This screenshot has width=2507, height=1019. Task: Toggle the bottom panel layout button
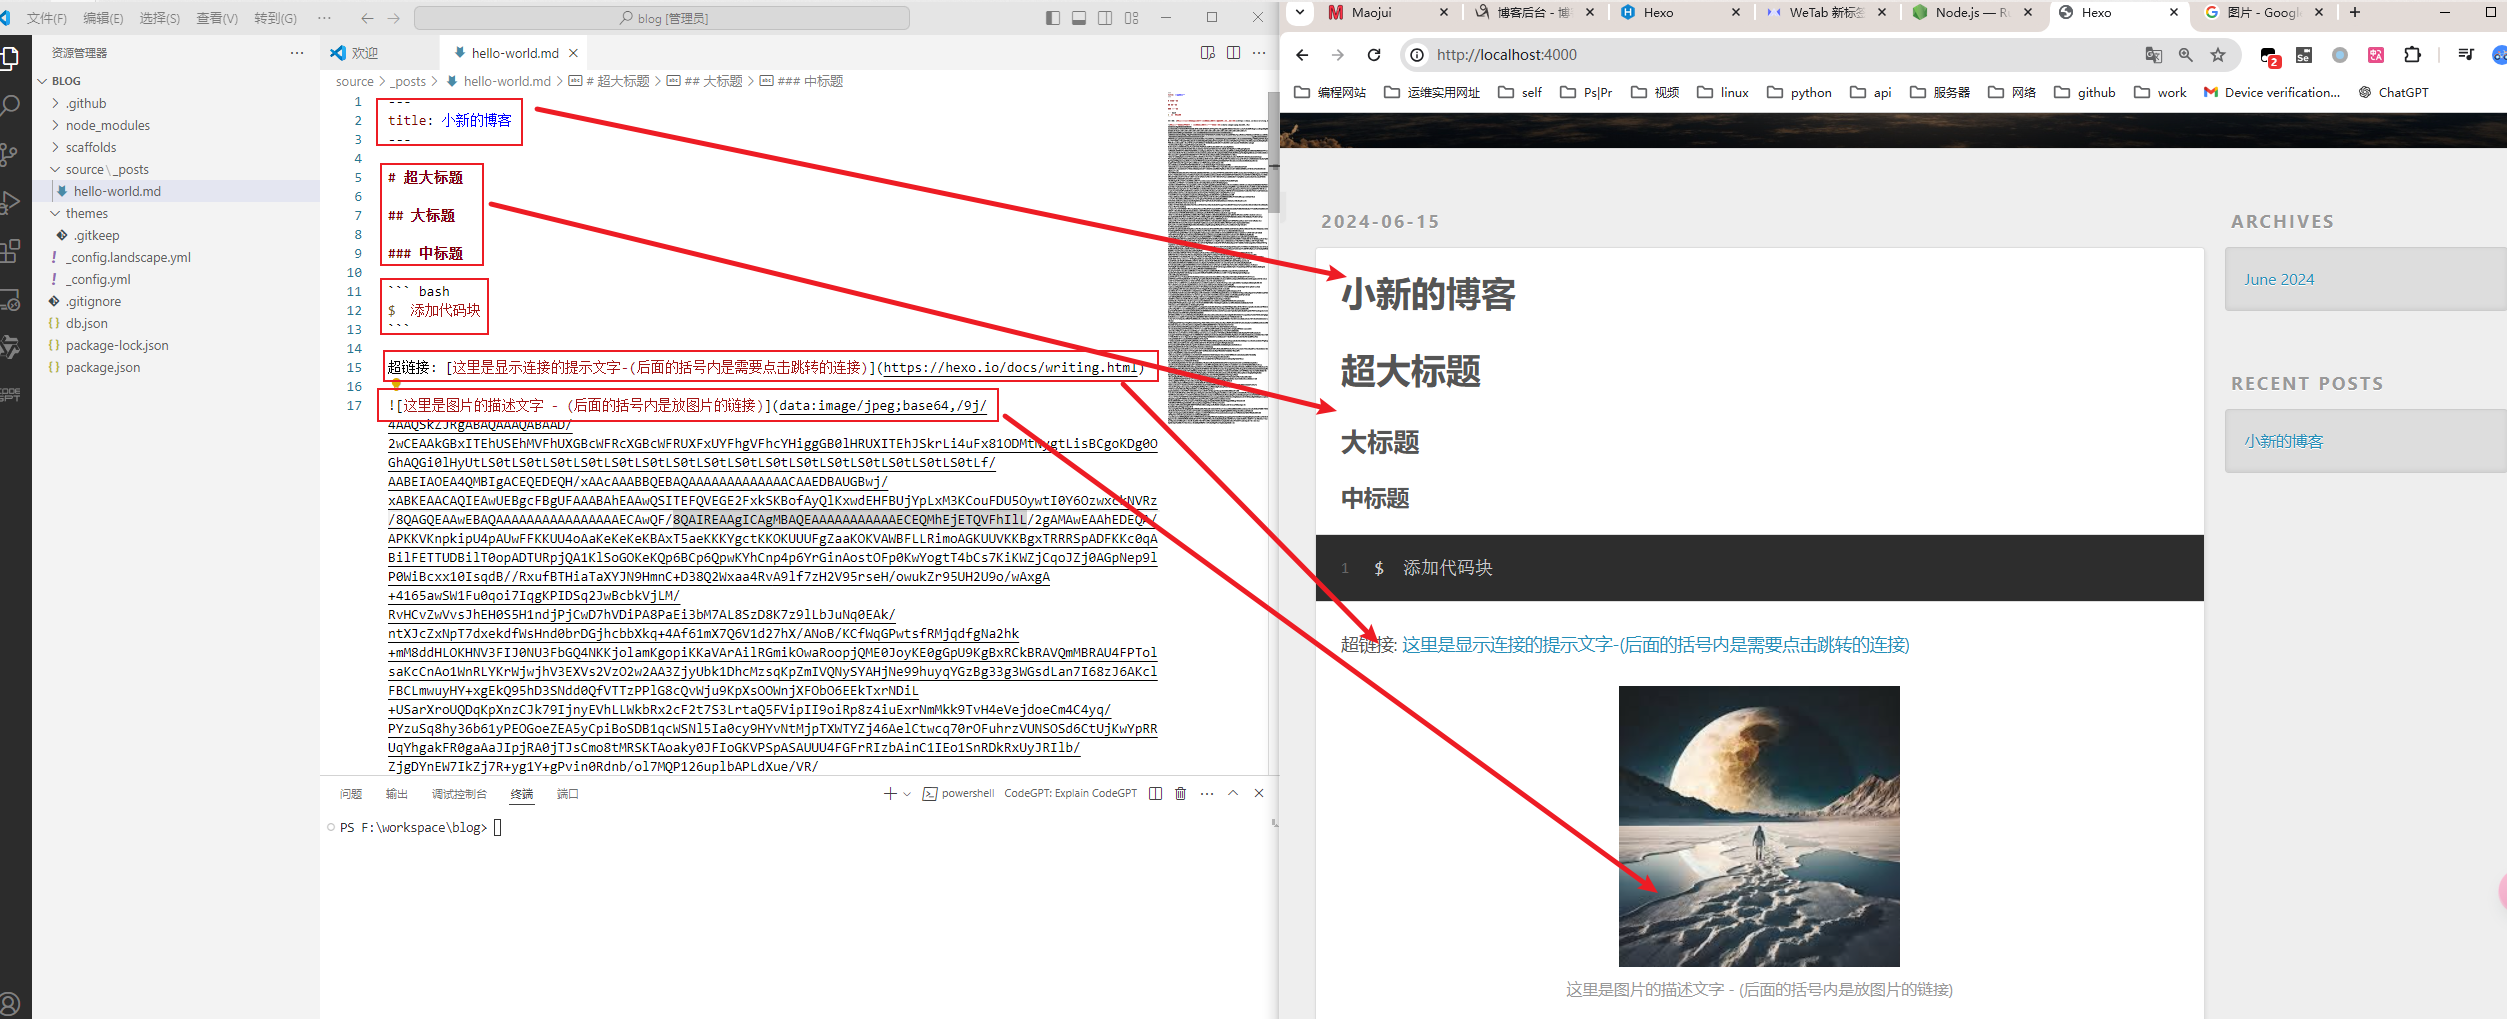click(x=1079, y=18)
